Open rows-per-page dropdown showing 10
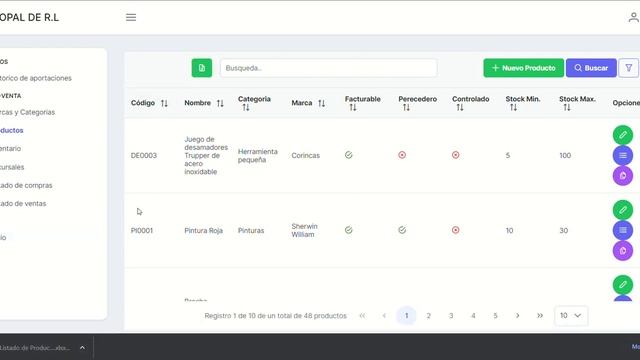This screenshot has width=640, height=360. tap(571, 316)
